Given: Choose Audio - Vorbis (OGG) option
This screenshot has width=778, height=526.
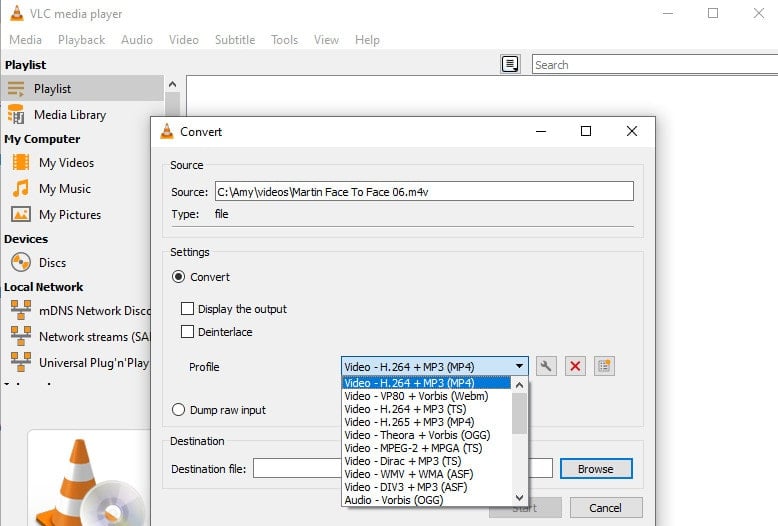Looking at the screenshot, I should tap(426, 500).
